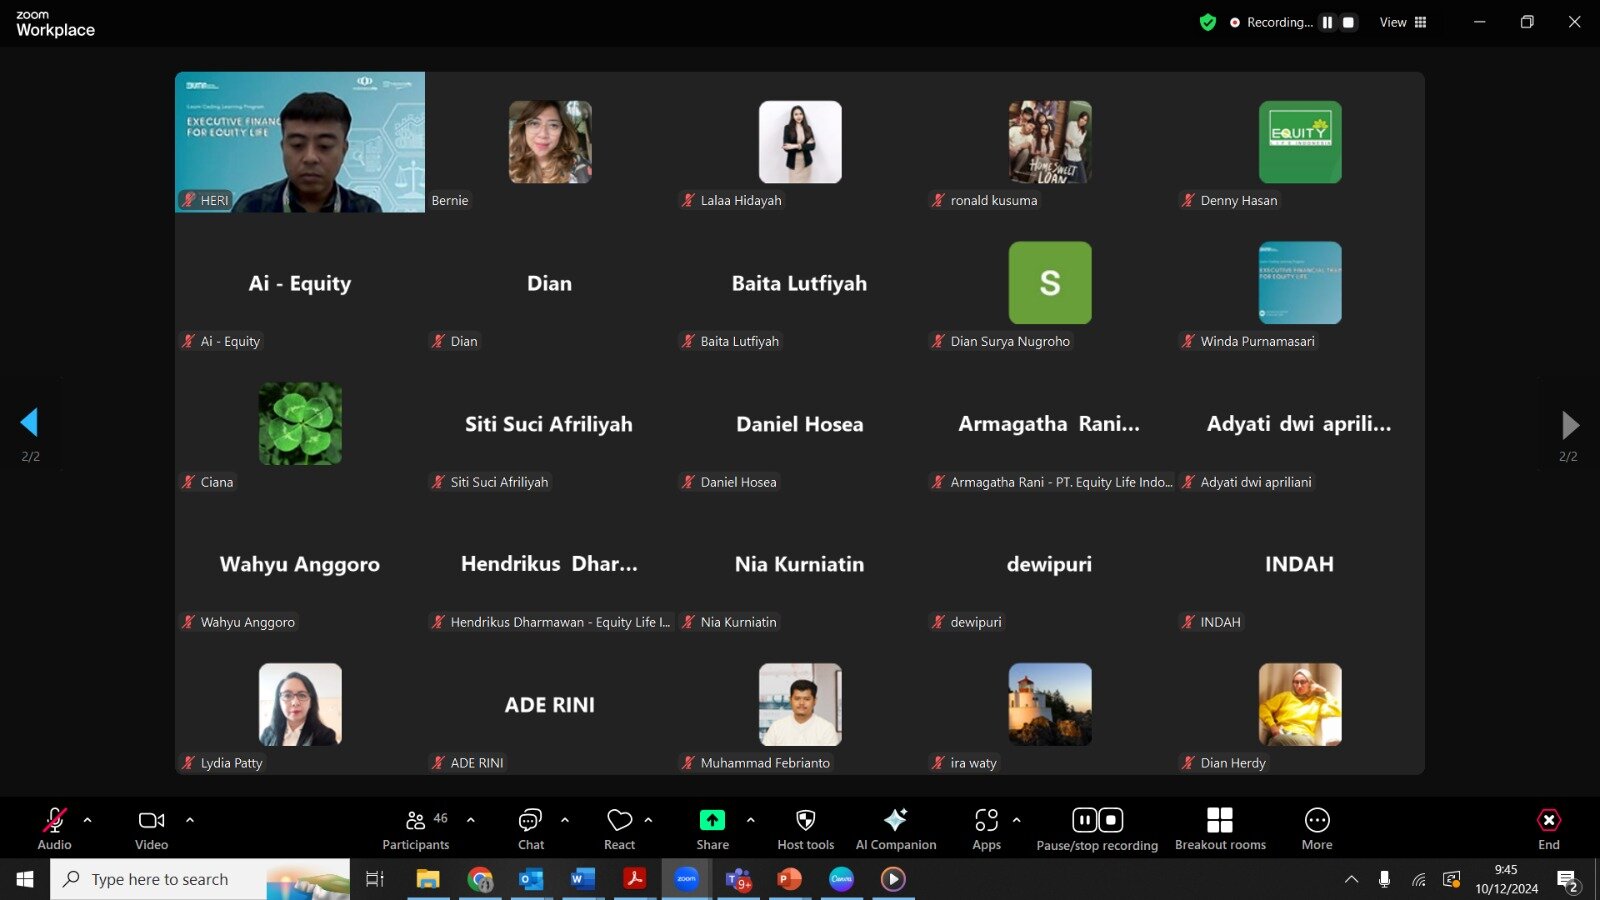Click the Windows taskbar search box
The image size is (1600, 900).
click(200, 879)
